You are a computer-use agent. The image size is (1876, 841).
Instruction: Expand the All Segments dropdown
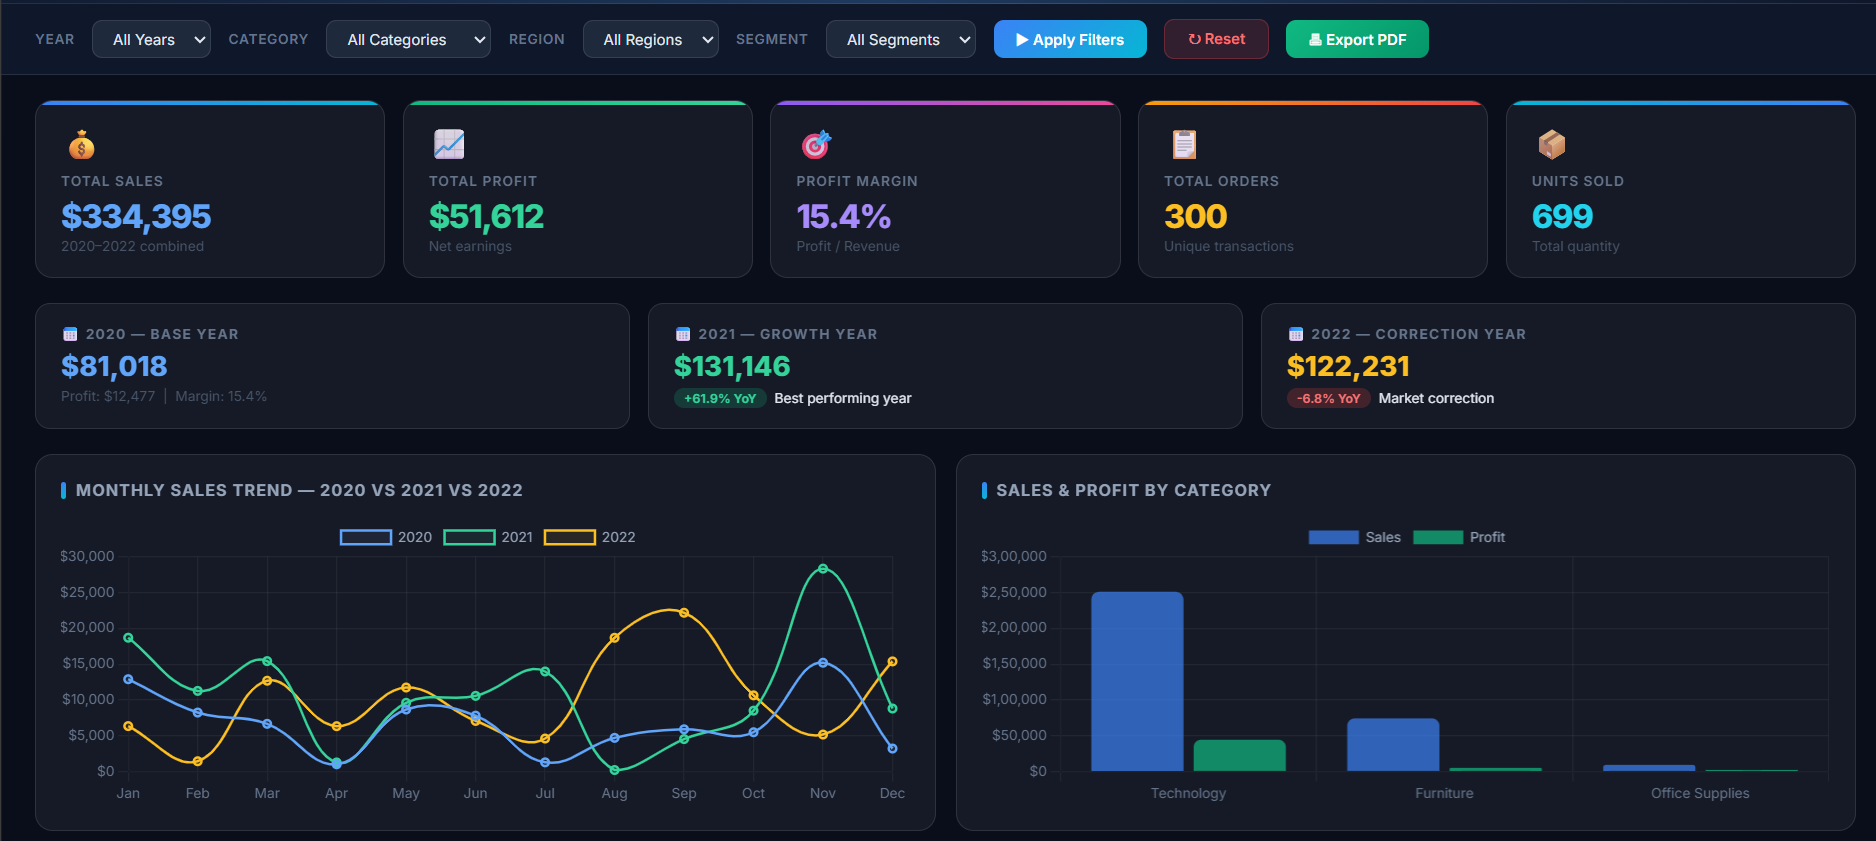point(901,39)
